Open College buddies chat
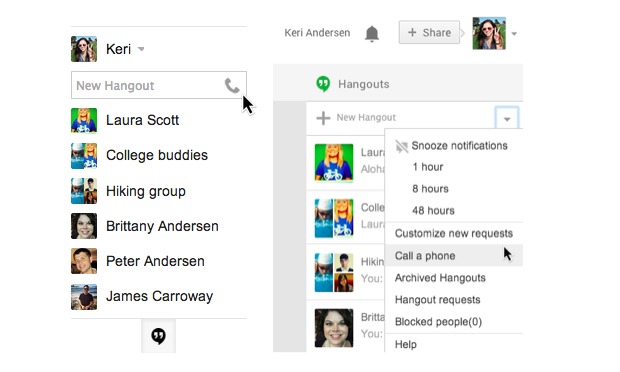Viewport: 620px width, 372px height. pos(157,155)
